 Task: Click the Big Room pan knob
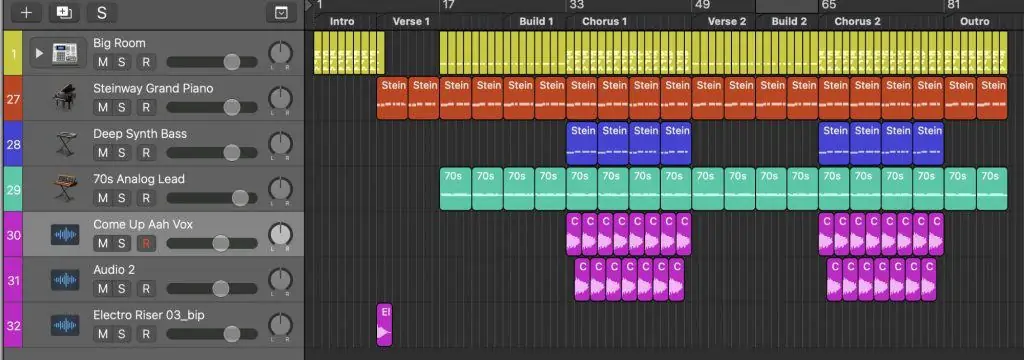click(280, 54)
